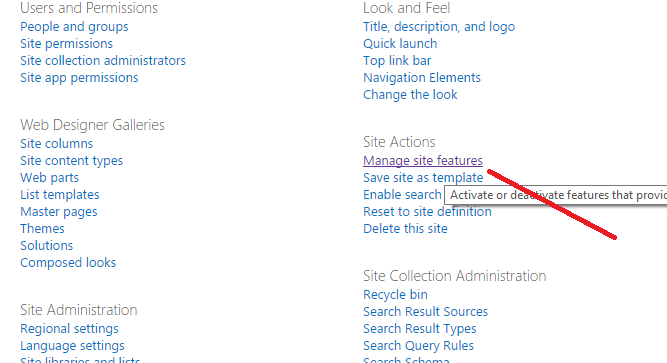Select the Quick launch link
Screen dimensions: 667x363
click(x=400, y=44)
